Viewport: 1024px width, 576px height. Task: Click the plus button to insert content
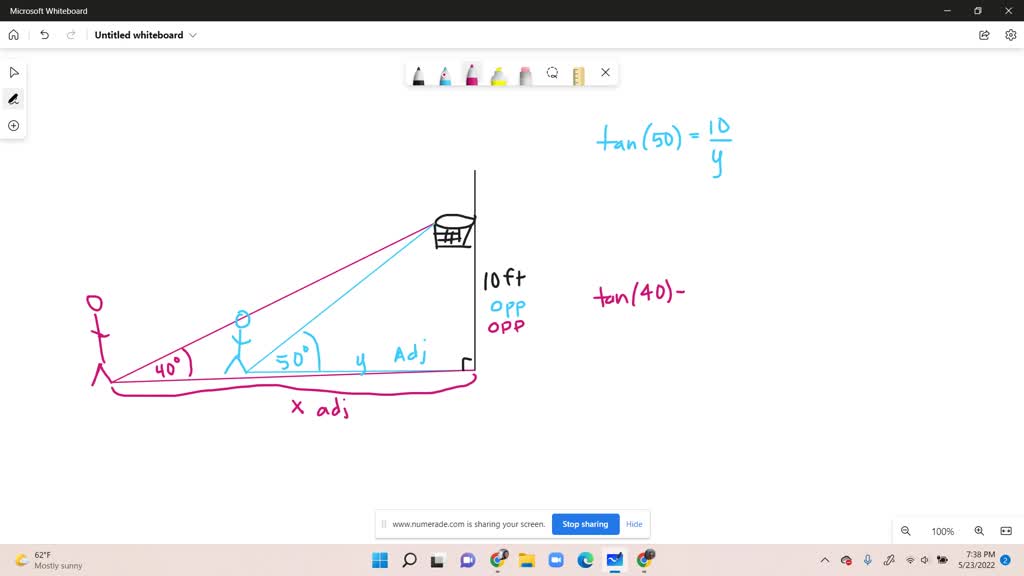(x=13, y=125)
